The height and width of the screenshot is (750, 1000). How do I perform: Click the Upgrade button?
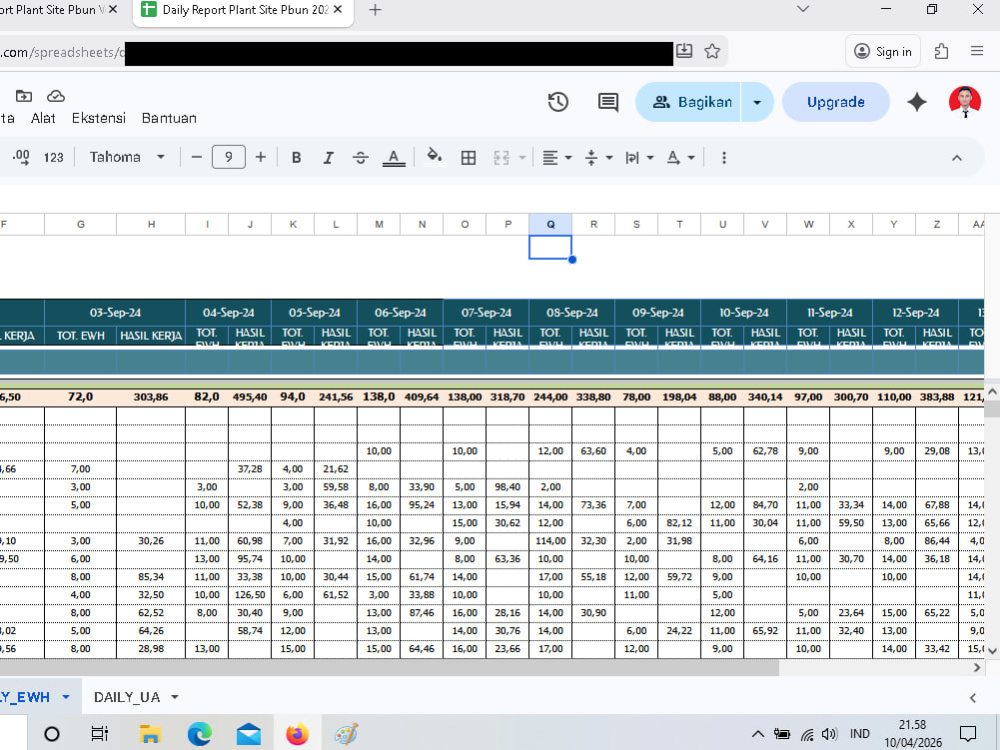835,102
